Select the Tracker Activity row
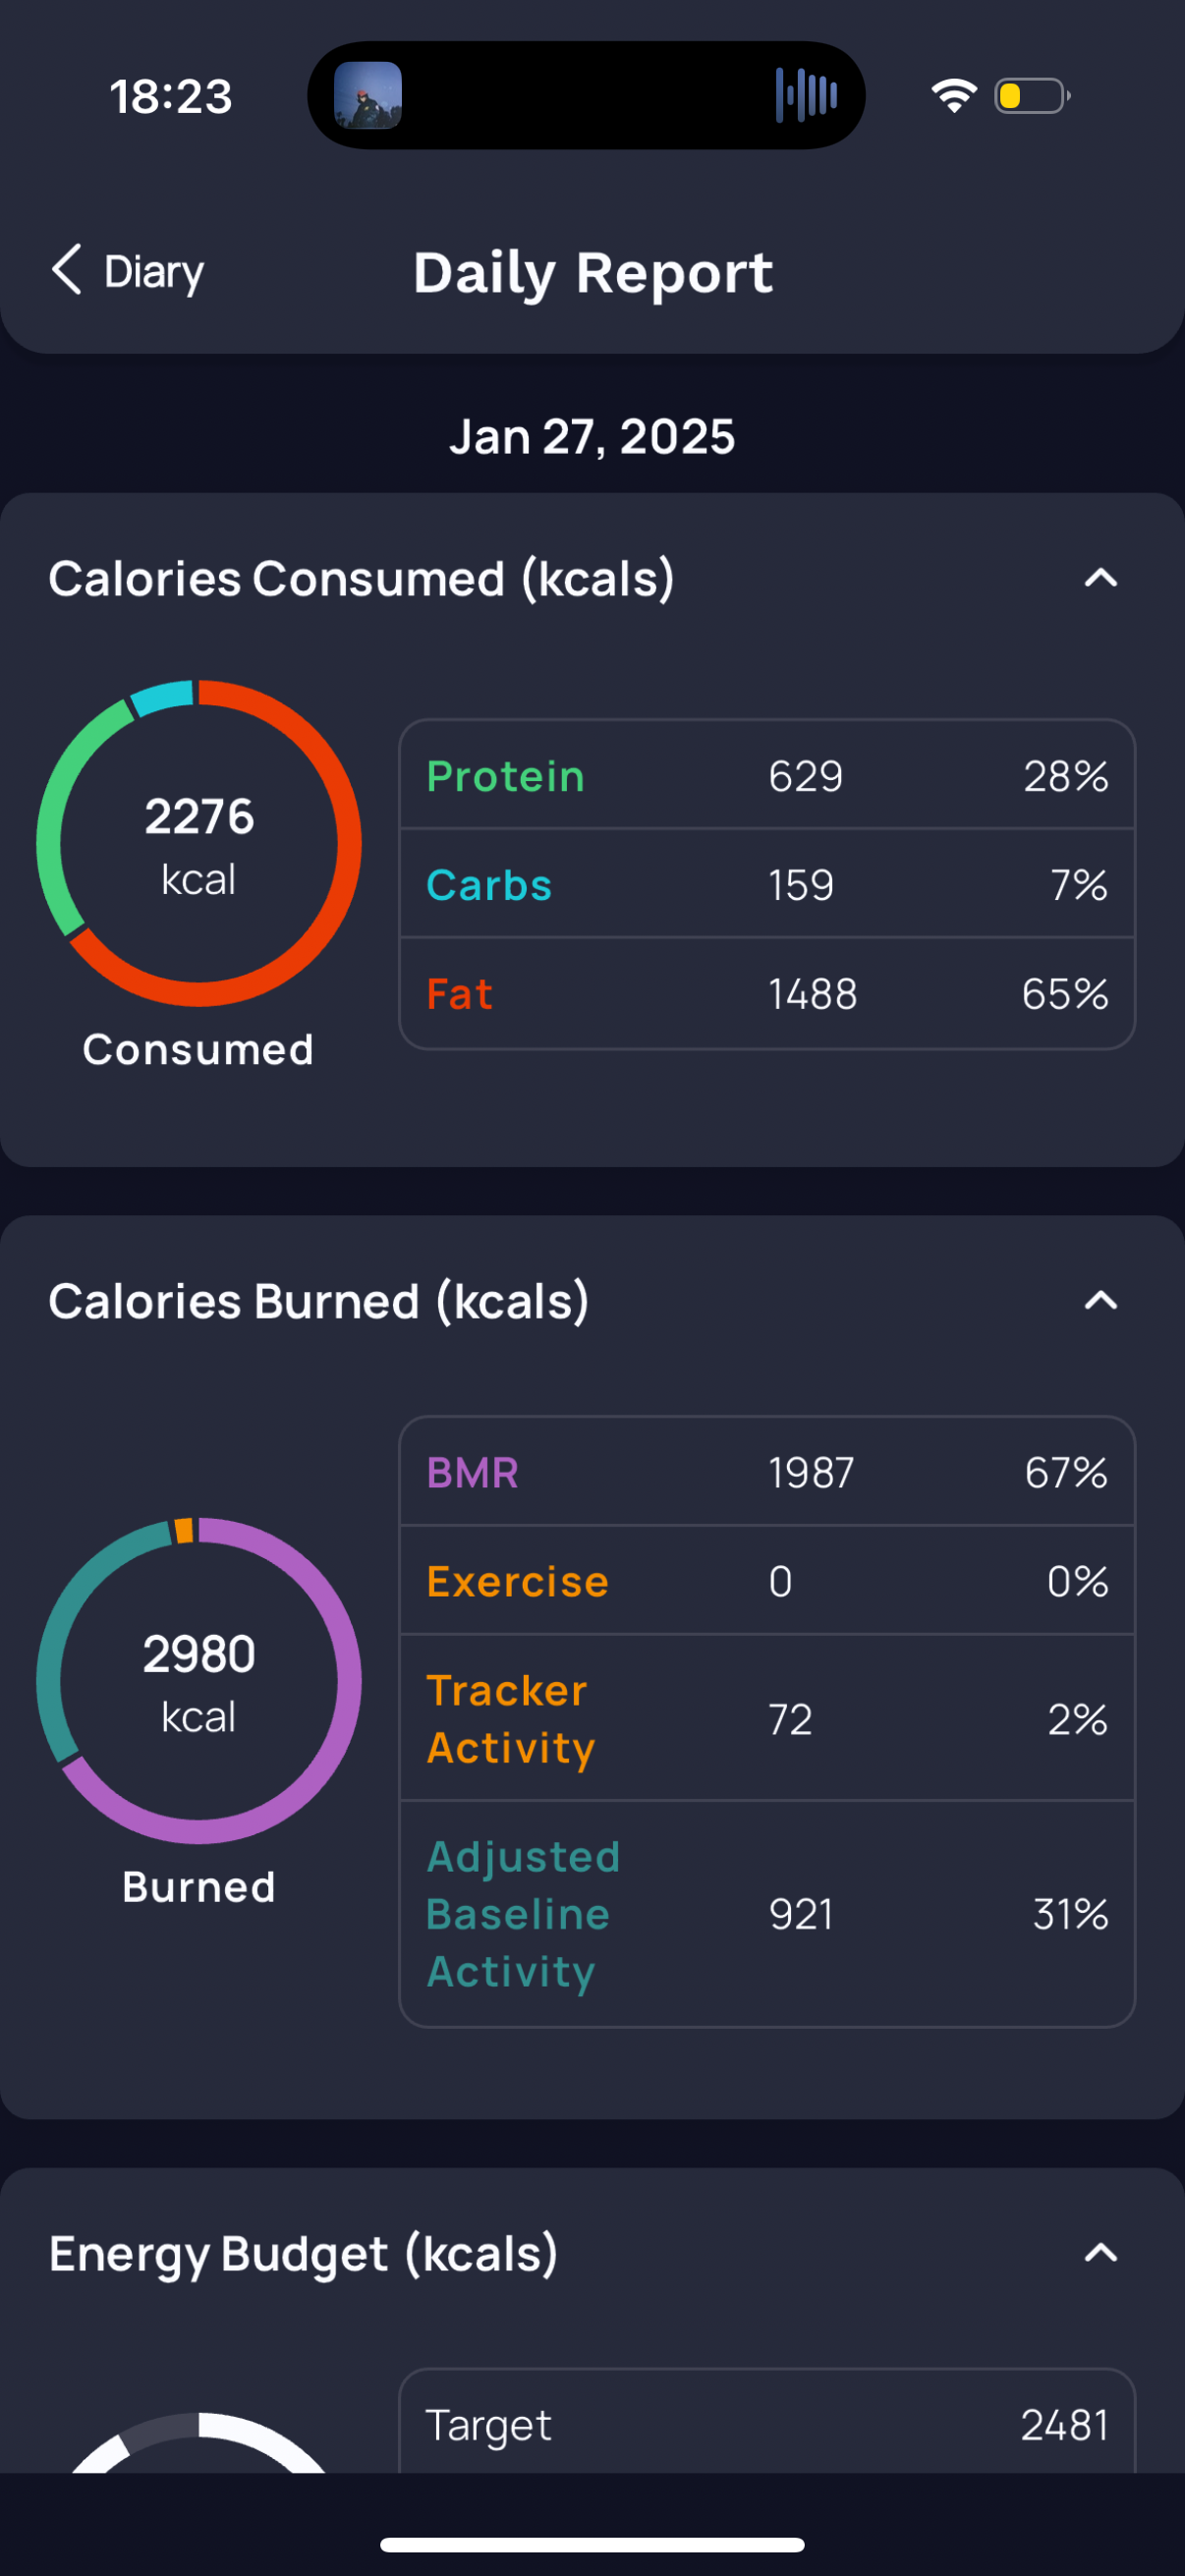The width and height of the screenshot is (1185, 2576). 767,1719
